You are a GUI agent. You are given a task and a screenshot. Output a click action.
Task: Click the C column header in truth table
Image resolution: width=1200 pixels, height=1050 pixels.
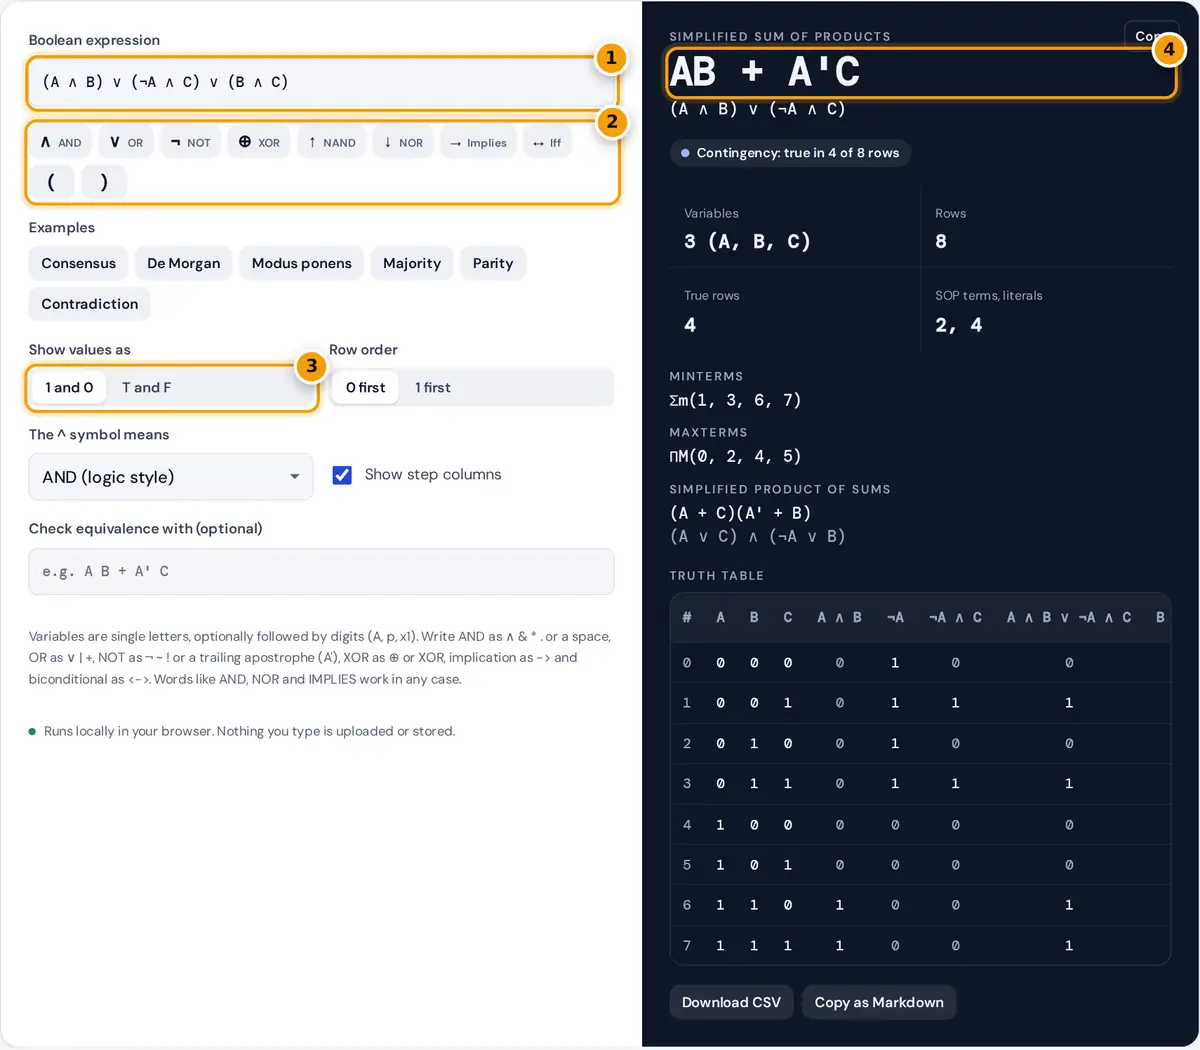click(x=788, y=618)
